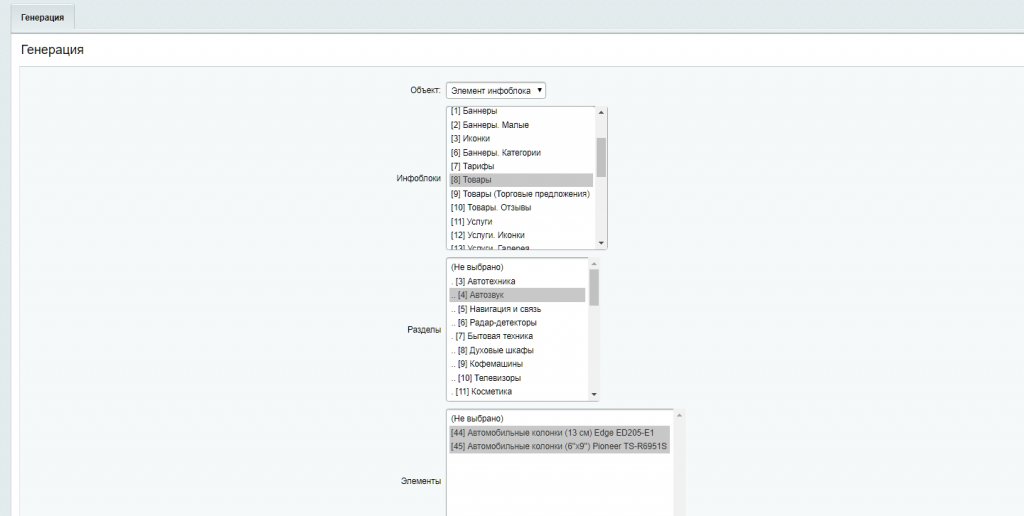Select [7] Тарифы in Инфоблоки
The width and height of the screenshot is (1024, 516).
472,166
